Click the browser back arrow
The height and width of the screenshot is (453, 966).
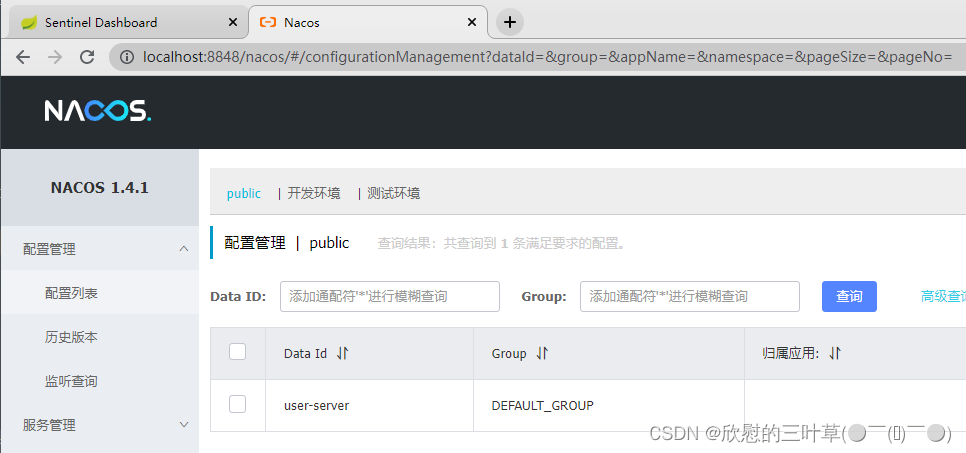click(23, 57)
